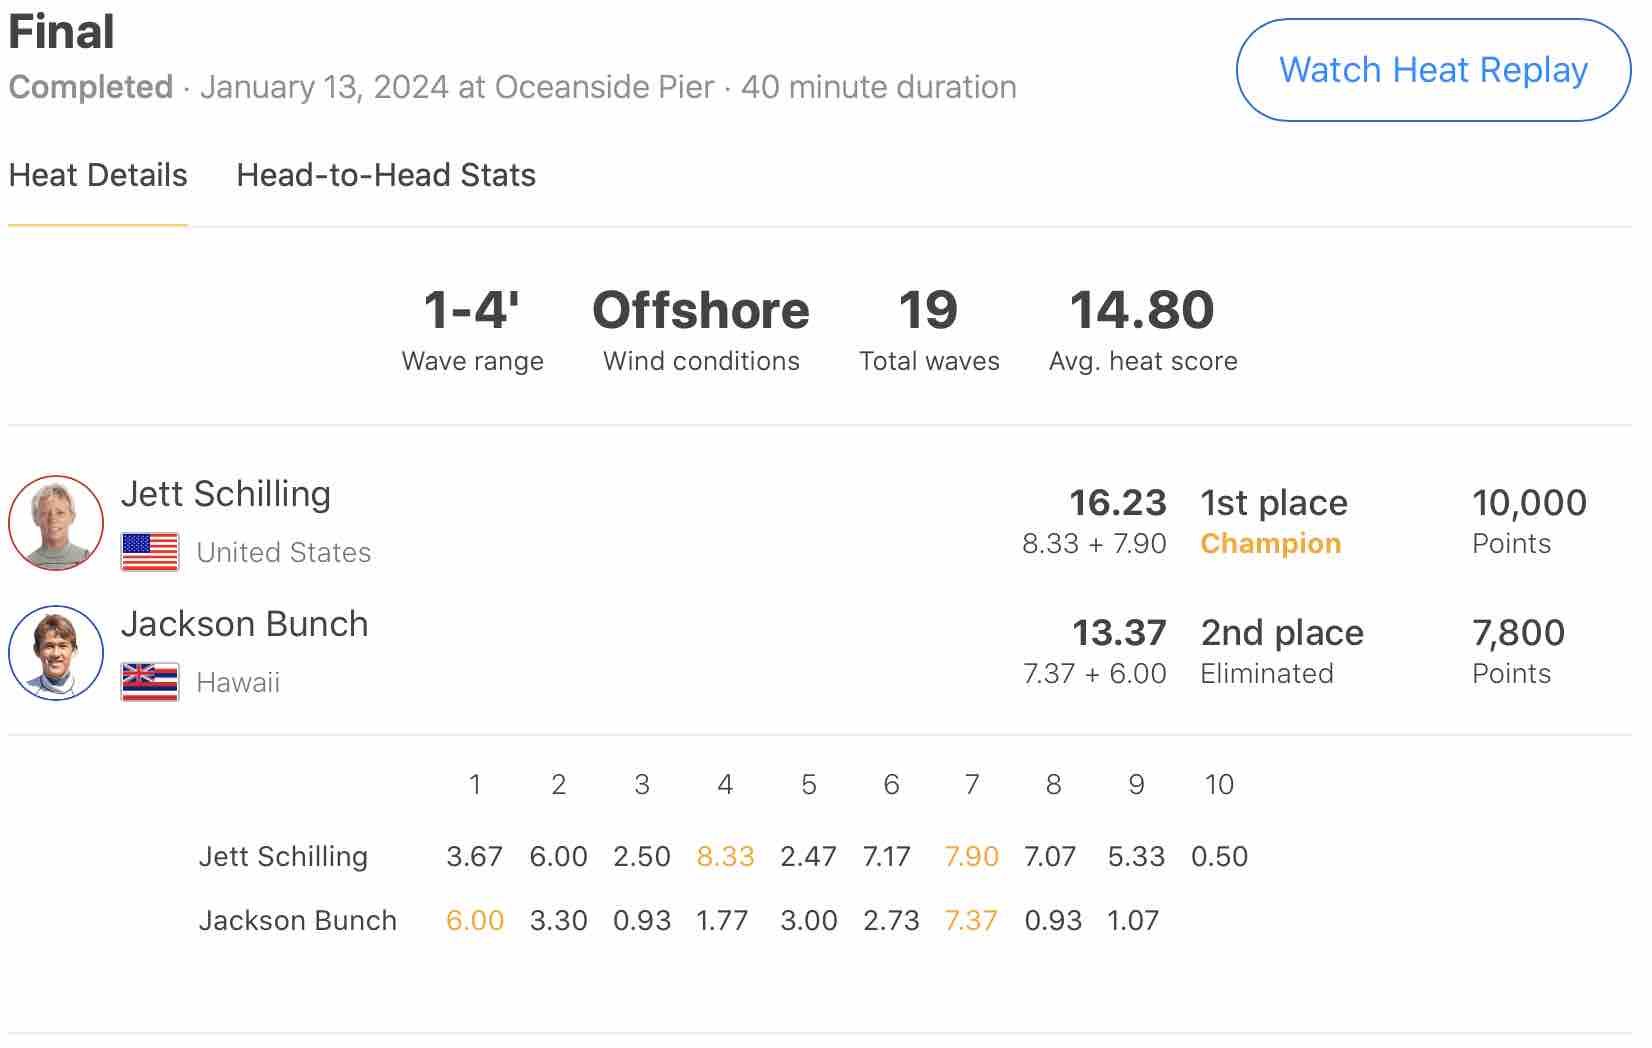Select the Heat Details tab

tap(98, 175)
